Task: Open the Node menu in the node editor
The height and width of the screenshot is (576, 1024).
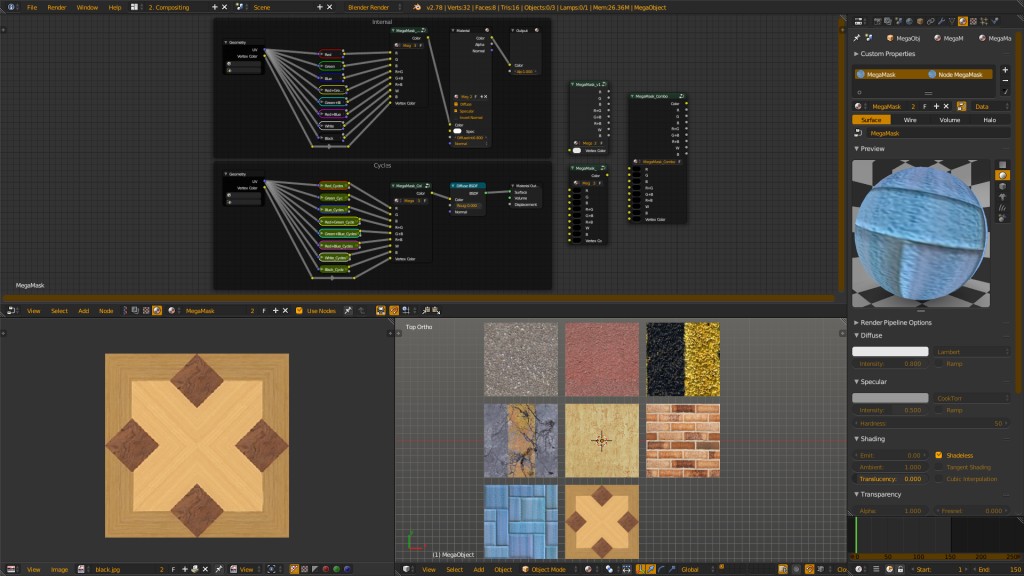Action: pos(106,310)
